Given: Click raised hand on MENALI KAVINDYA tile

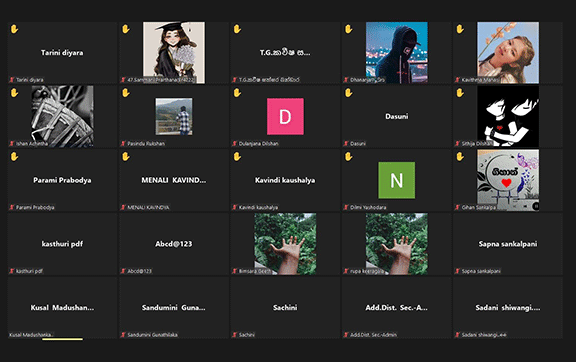Looking at the screenshot, I should [x=126, y=157].
